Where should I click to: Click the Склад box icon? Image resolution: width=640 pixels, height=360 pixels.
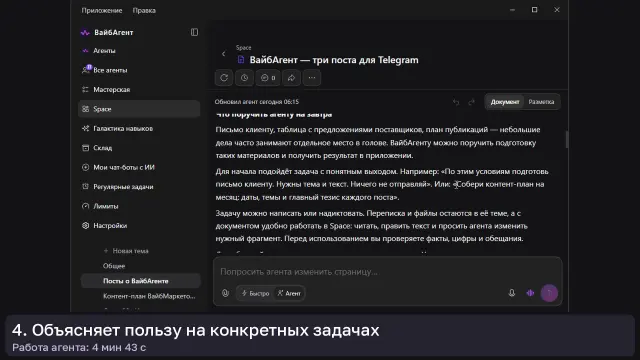[85, 148]
